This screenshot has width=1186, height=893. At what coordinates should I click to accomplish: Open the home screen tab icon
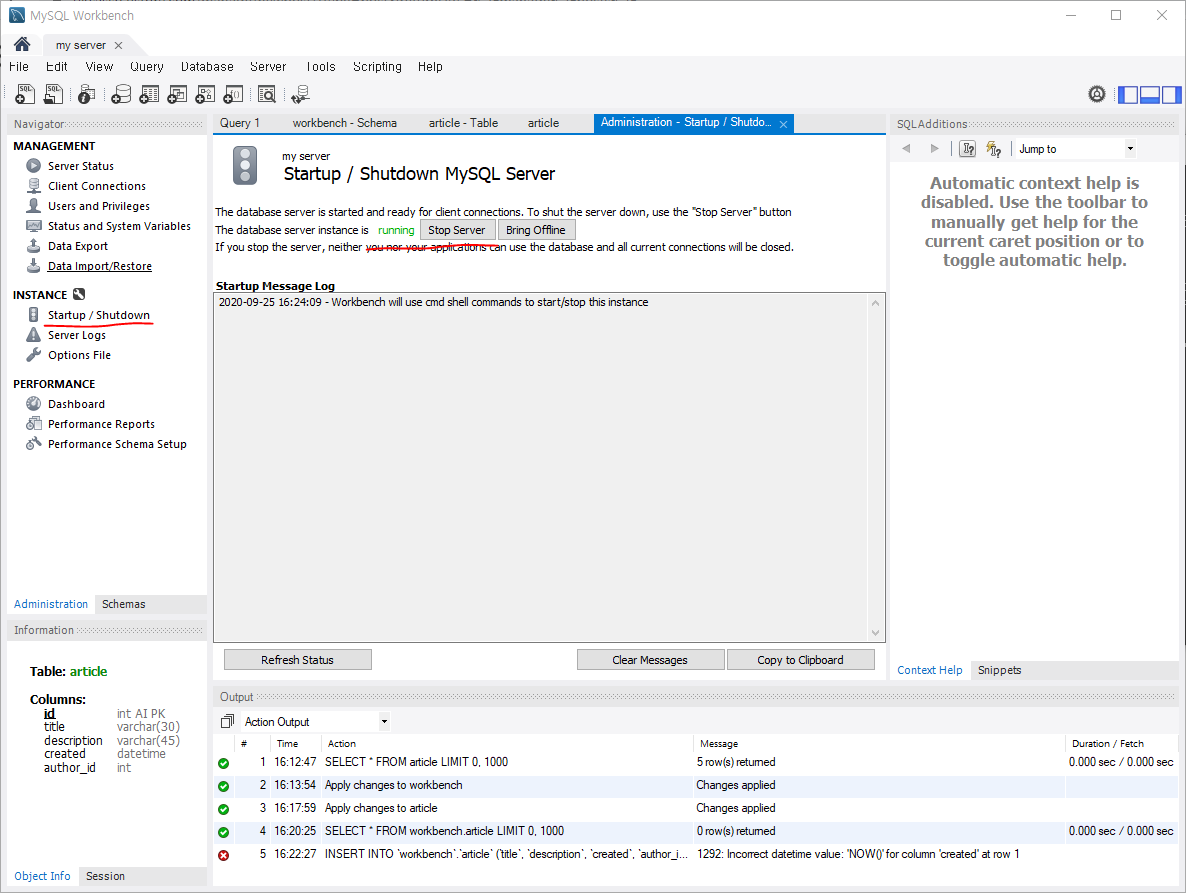point(22,45)
